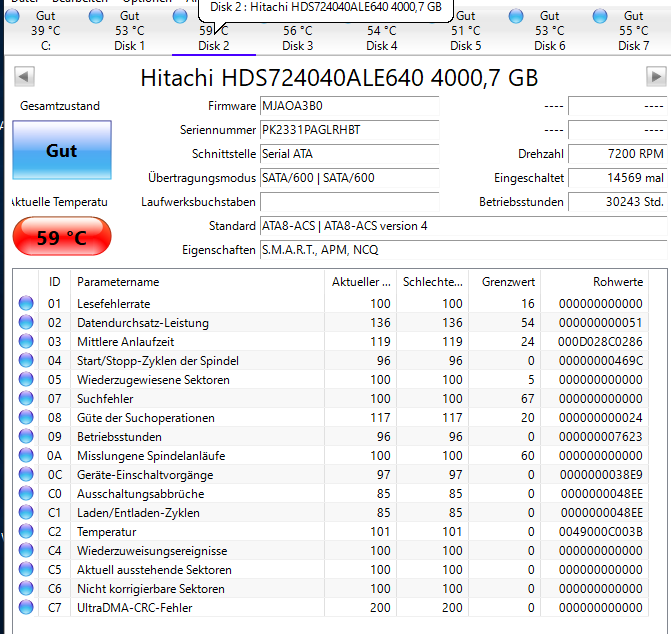Click status orb for Laden/Entladen-Zyklen row
The height and width of the screenshot is (634, 671).
coord(26,513)
